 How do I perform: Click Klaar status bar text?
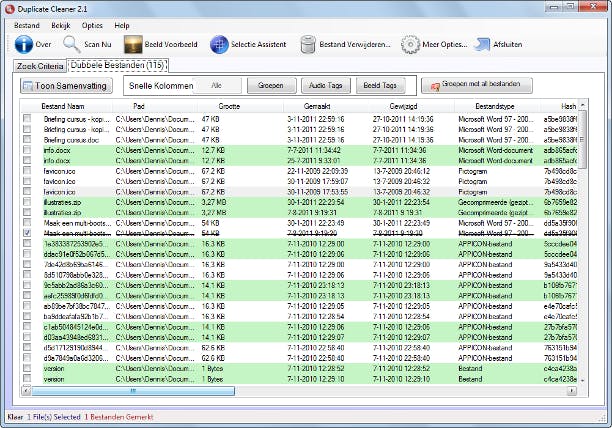tap(15, 417)
